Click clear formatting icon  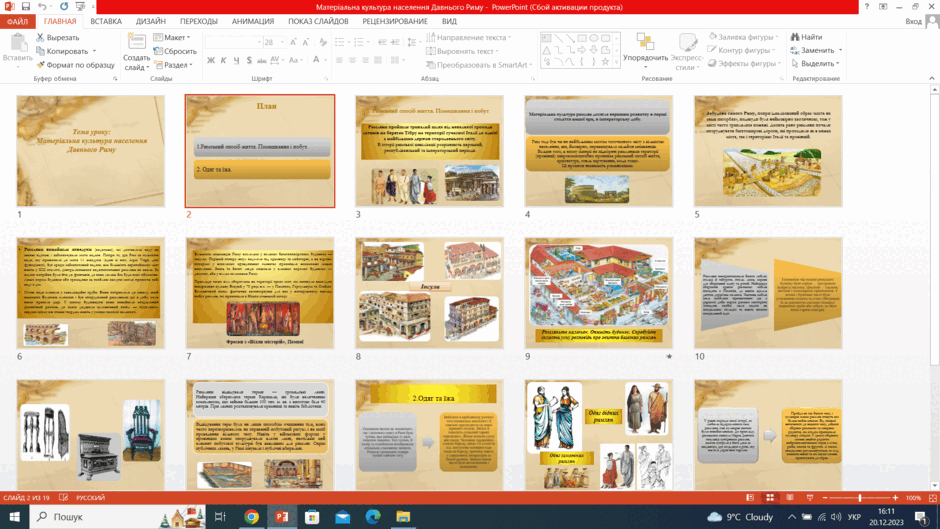tap(323, 42)
